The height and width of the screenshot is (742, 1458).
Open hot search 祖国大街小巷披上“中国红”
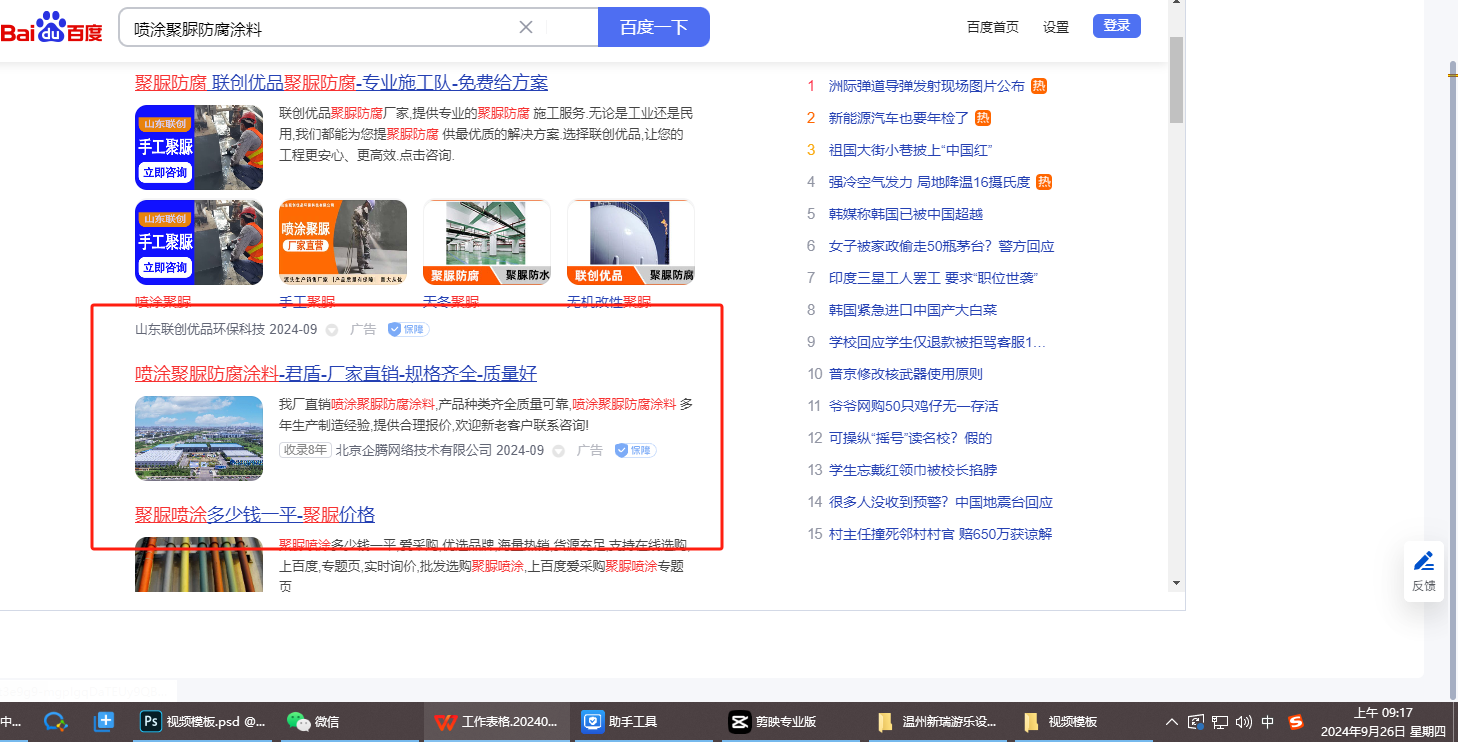coord(910,150)
